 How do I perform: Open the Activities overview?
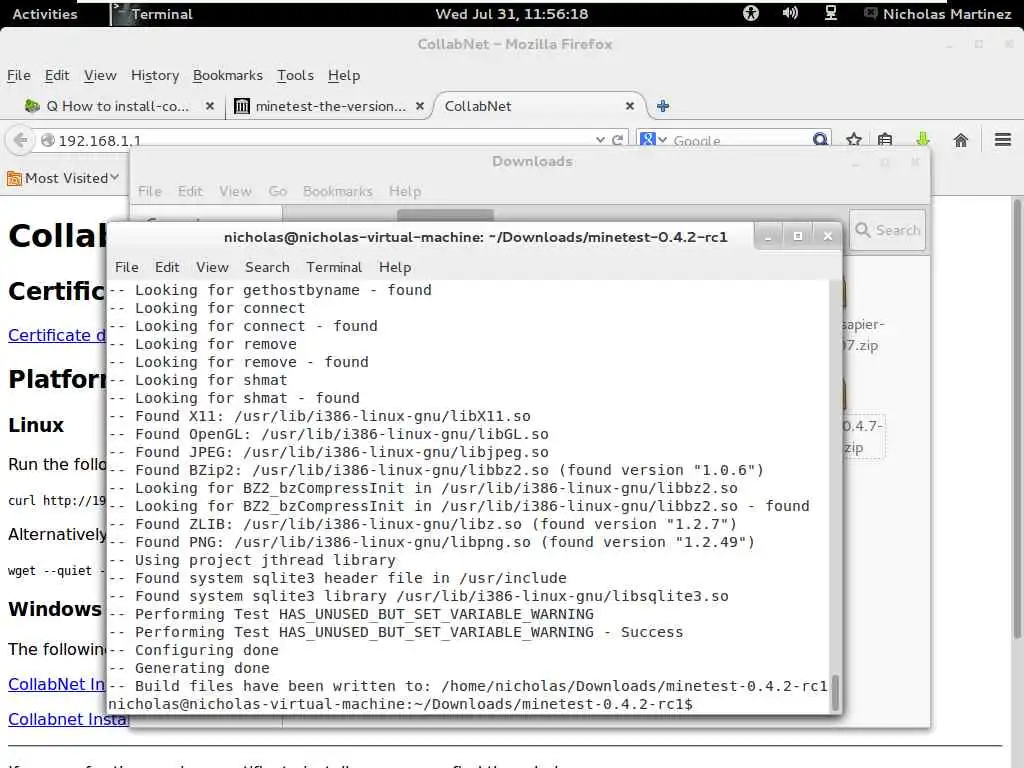[44, 14]
